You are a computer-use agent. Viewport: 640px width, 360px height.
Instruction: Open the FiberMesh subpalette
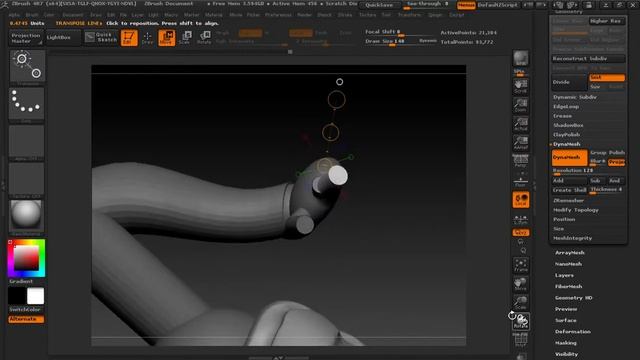click(569, 287)
